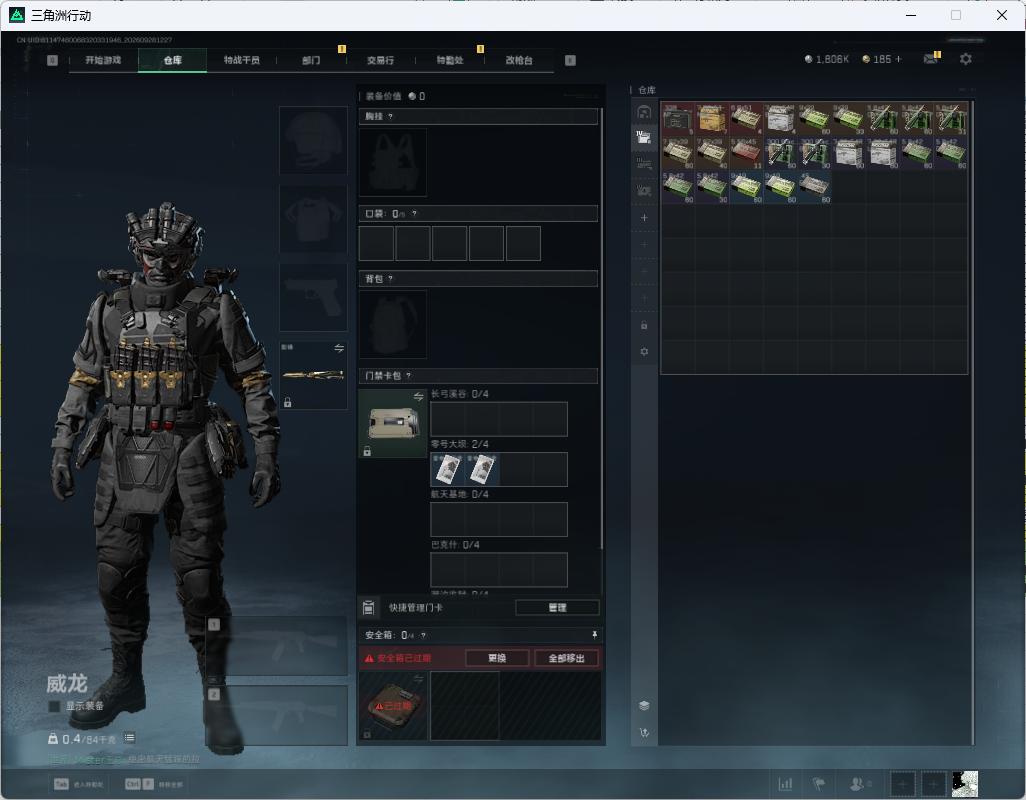This screenshot has width=1026, height=800.
Task: Select the main stash container tab icon
Action: (644, 113)
